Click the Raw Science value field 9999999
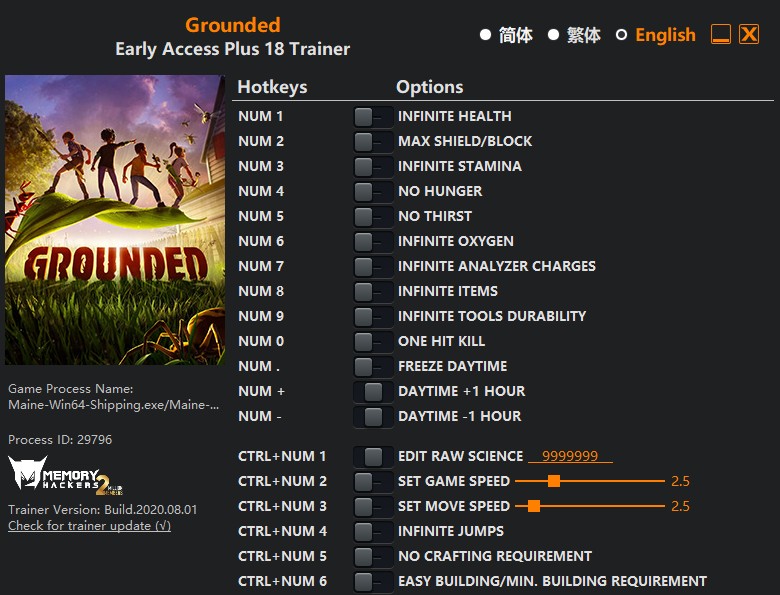The image size is (780, 595). 570,456
